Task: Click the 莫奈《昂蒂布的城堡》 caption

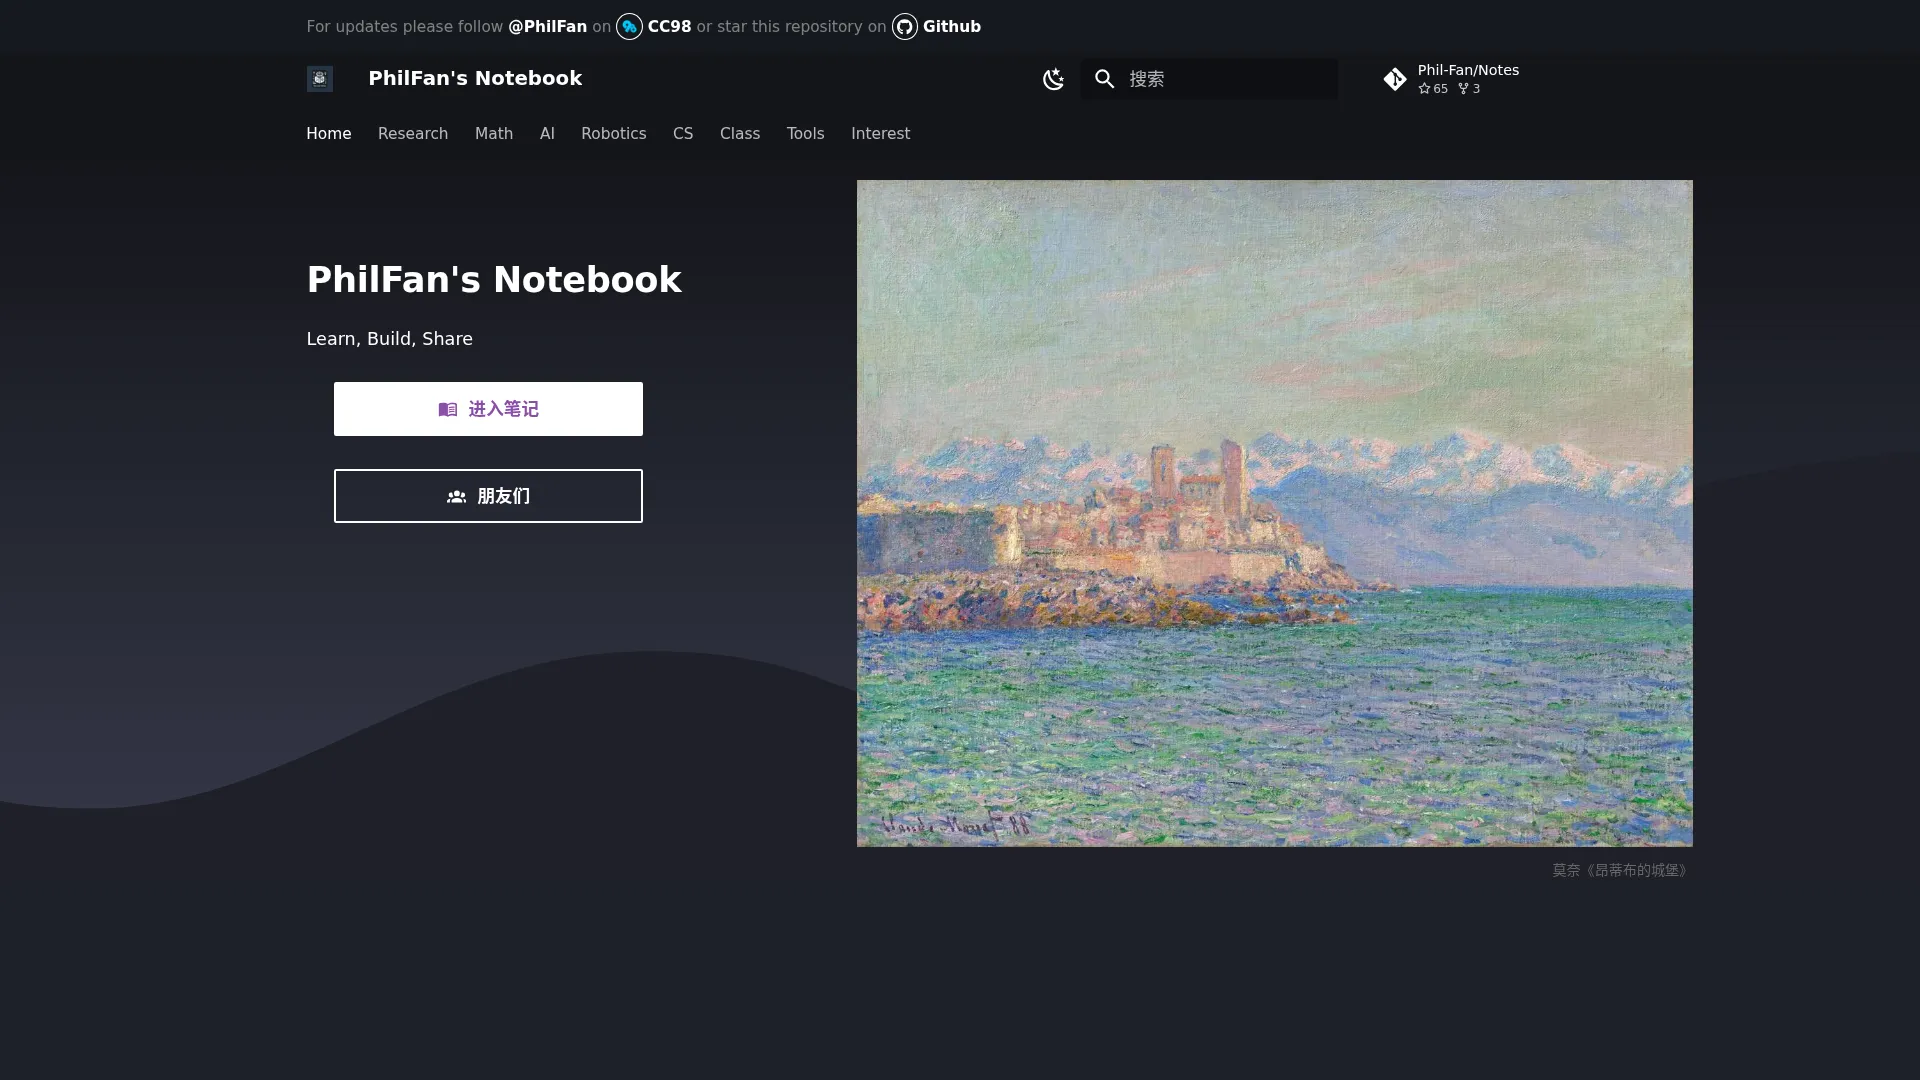Action: 1621,870
